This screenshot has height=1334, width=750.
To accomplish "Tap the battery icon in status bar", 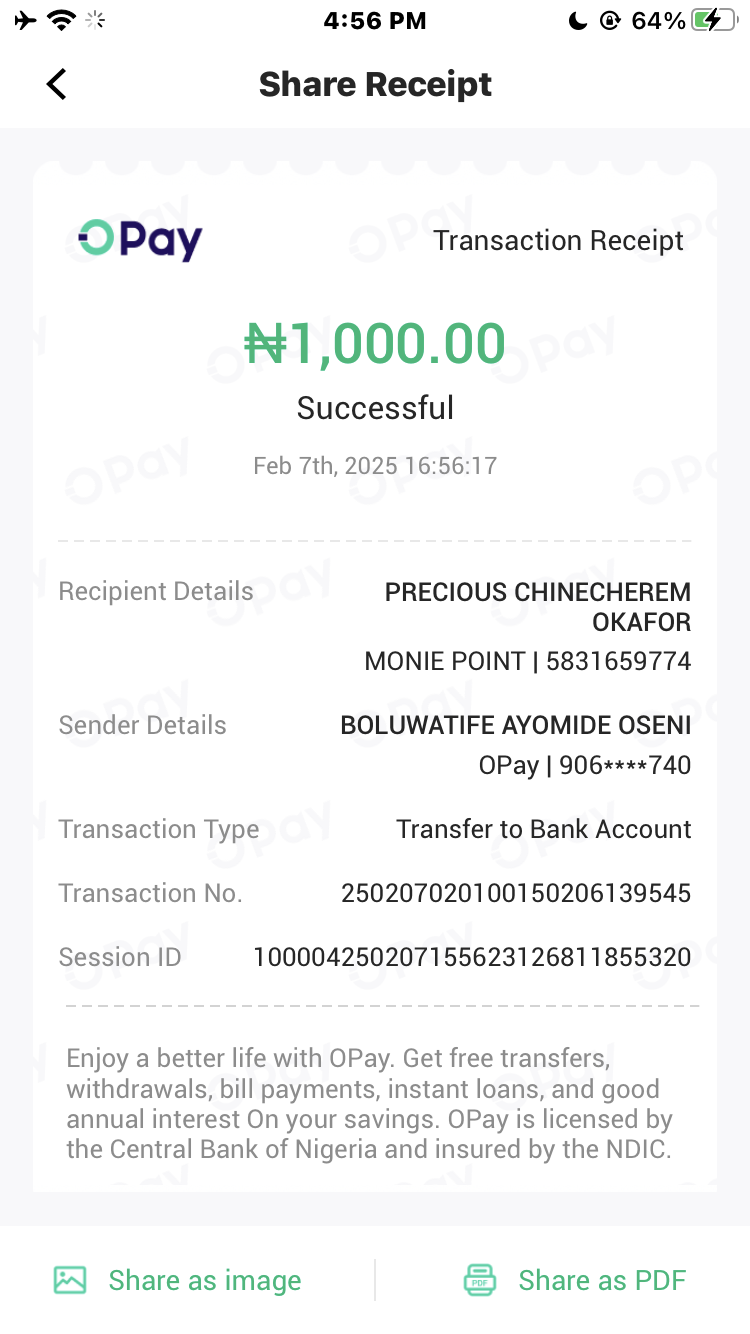I will 713,20.
